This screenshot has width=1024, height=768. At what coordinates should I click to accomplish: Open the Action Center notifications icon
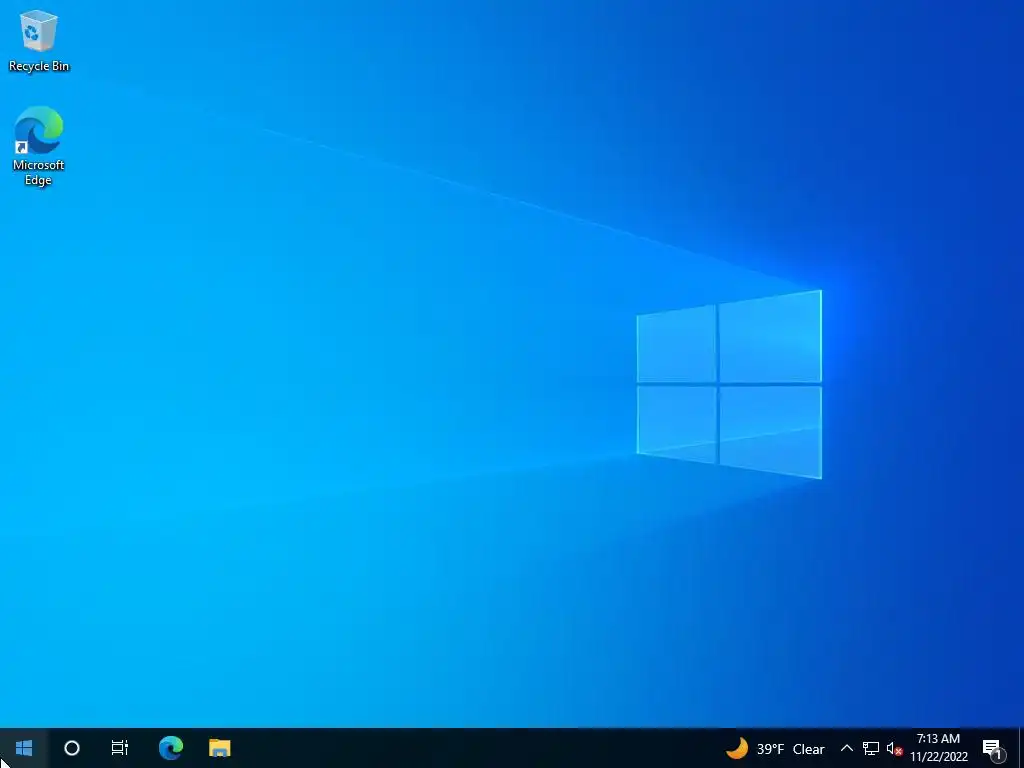pos(993,749)
